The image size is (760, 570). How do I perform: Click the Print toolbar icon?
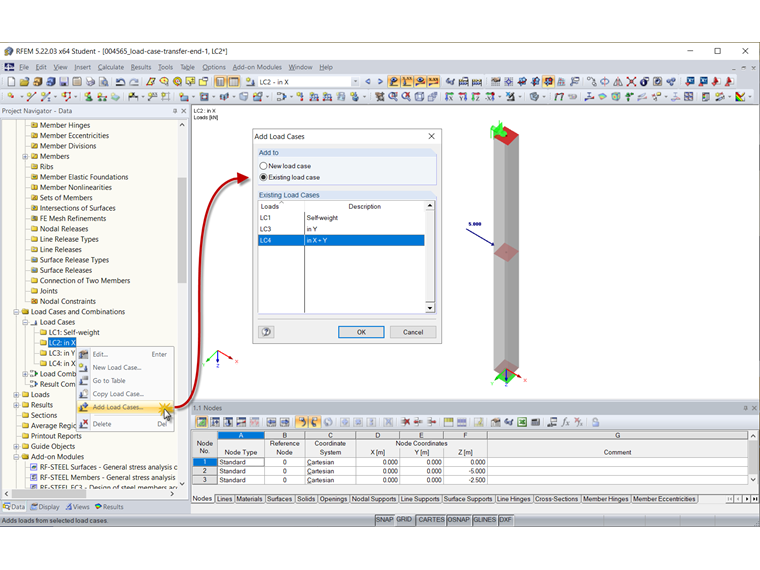pyautogui.click(x=90, y=81)
